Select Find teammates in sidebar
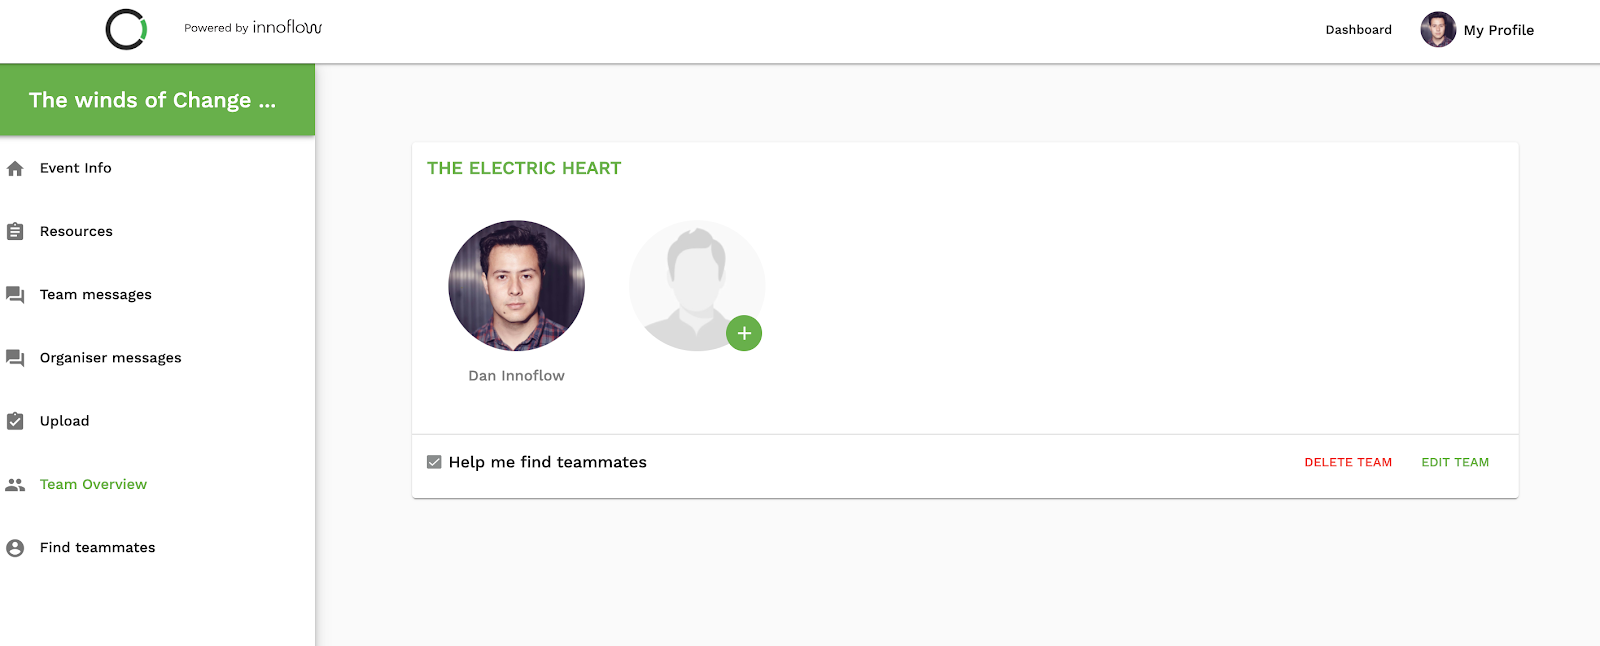This screenshot has height=646, width=1600. tap(98, 547)
